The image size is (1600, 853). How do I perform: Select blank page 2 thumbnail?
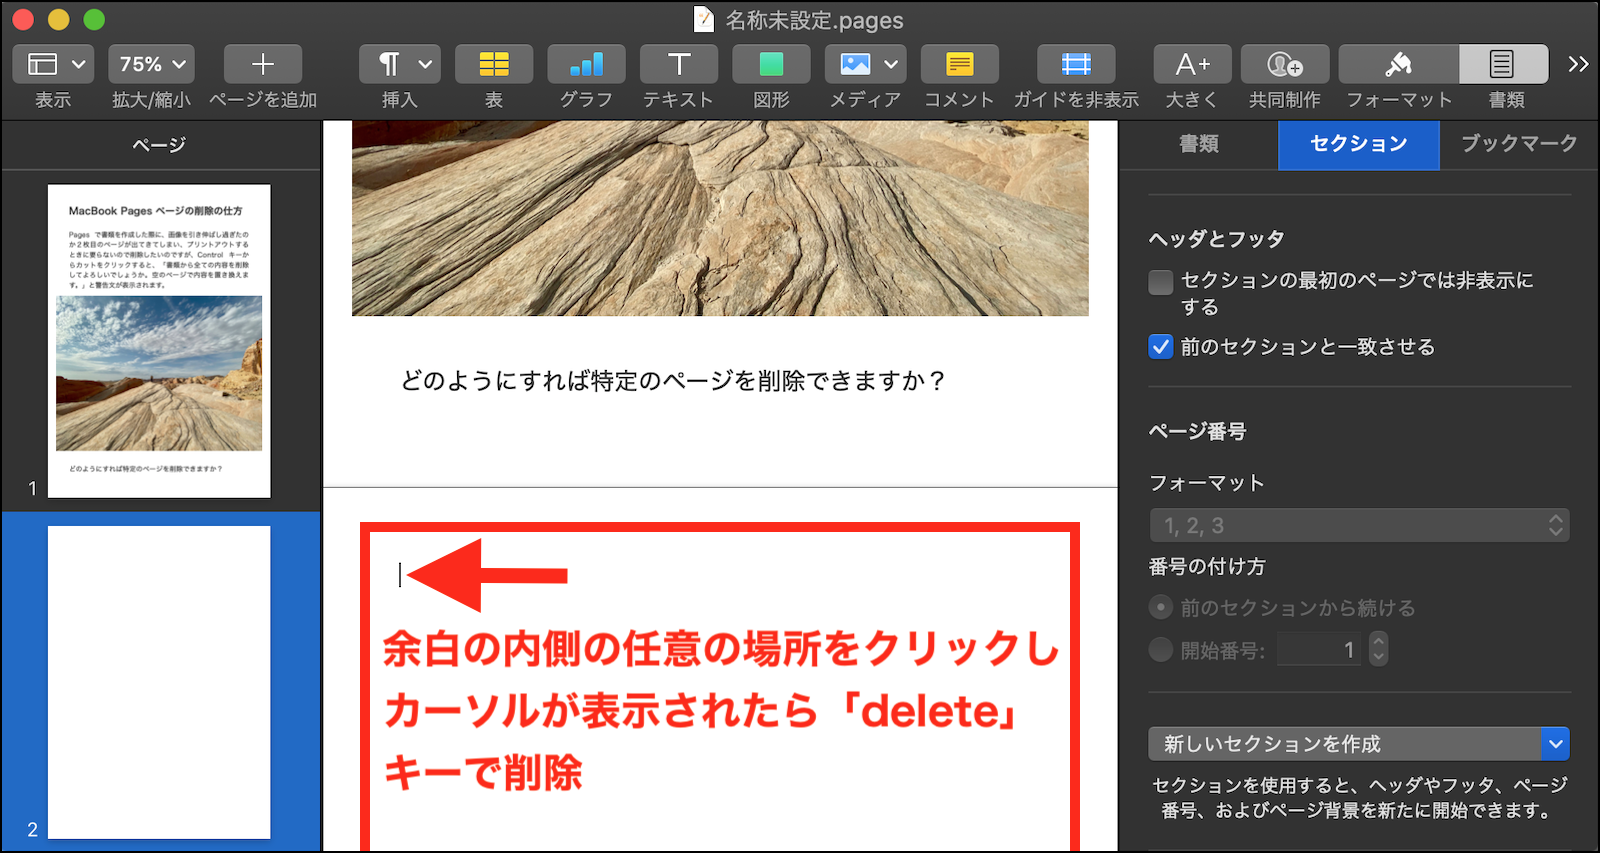click(159, 682)
